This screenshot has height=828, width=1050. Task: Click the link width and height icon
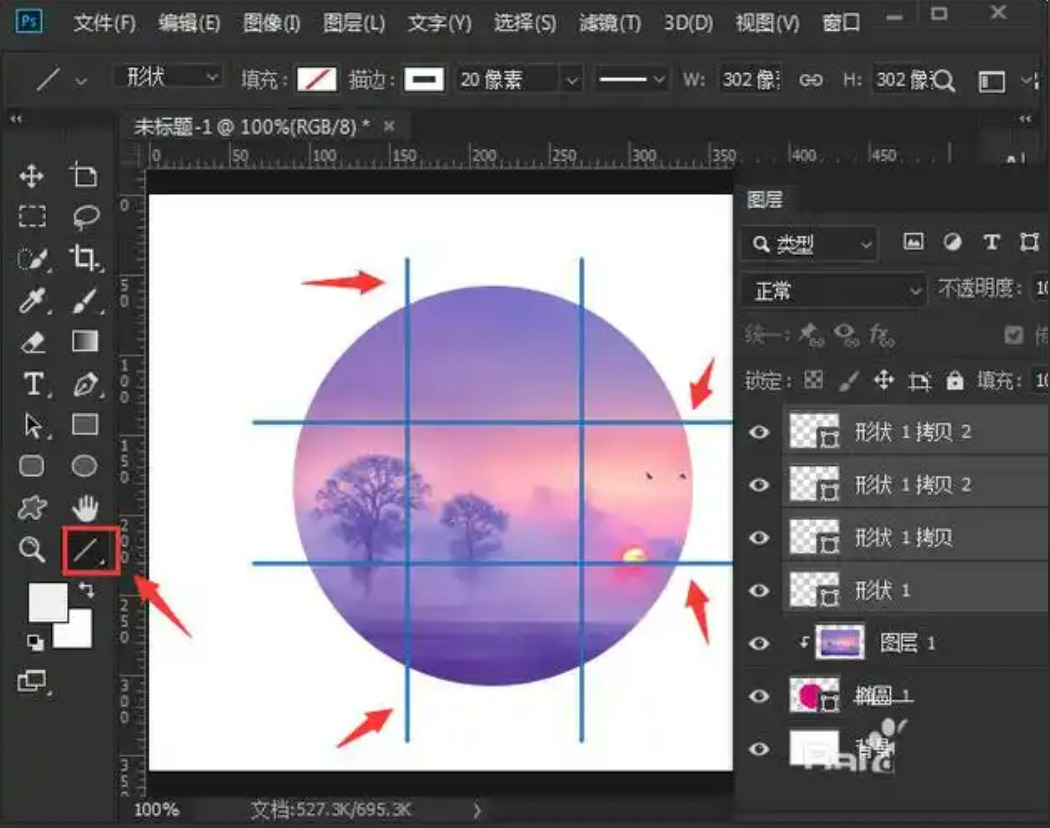(x=810, y=80)
